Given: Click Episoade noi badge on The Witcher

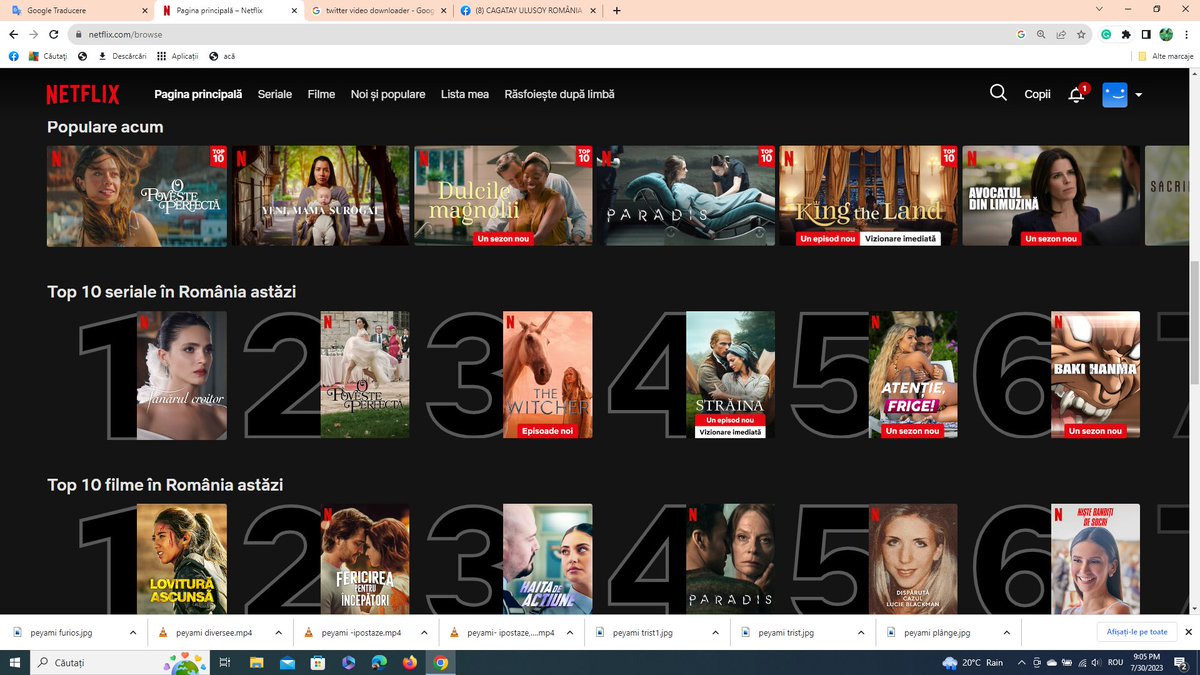Looking at the screenshot, I should click(548, 431).
